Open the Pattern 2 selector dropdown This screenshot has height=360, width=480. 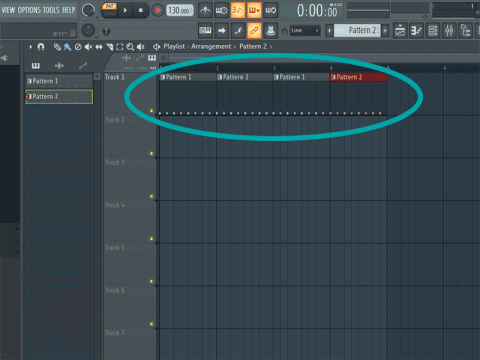point(357,30)
